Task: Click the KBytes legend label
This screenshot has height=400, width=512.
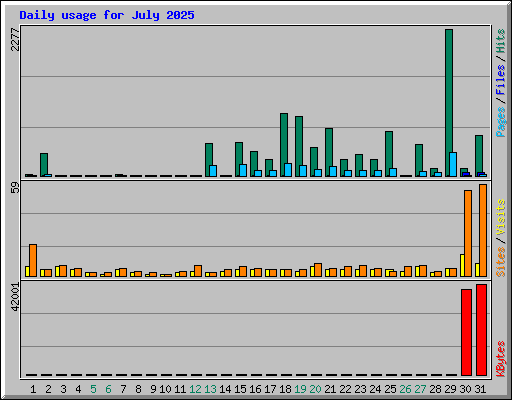Action: click(x=501, y=359)
